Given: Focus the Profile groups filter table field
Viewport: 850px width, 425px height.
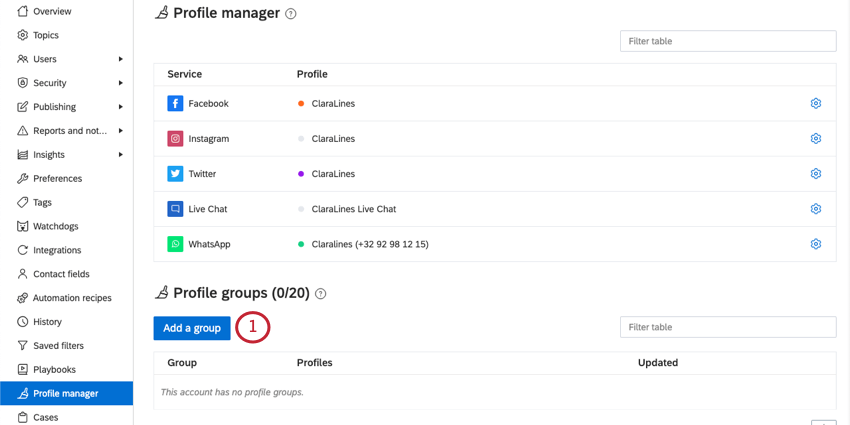Looking at the screenshot, I should tap(728, 327).
